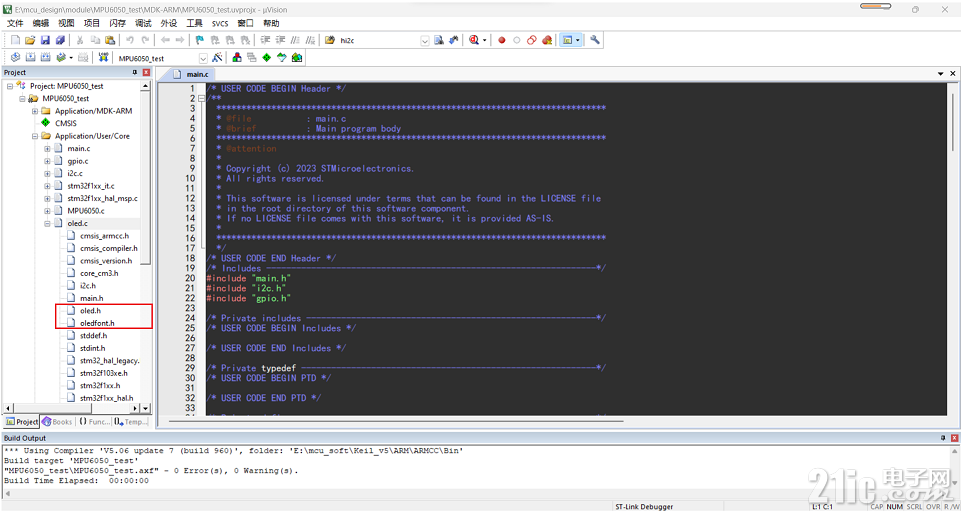The image size is (962, 511).
Task: Click the Build target icon
Action: [31, 58]
